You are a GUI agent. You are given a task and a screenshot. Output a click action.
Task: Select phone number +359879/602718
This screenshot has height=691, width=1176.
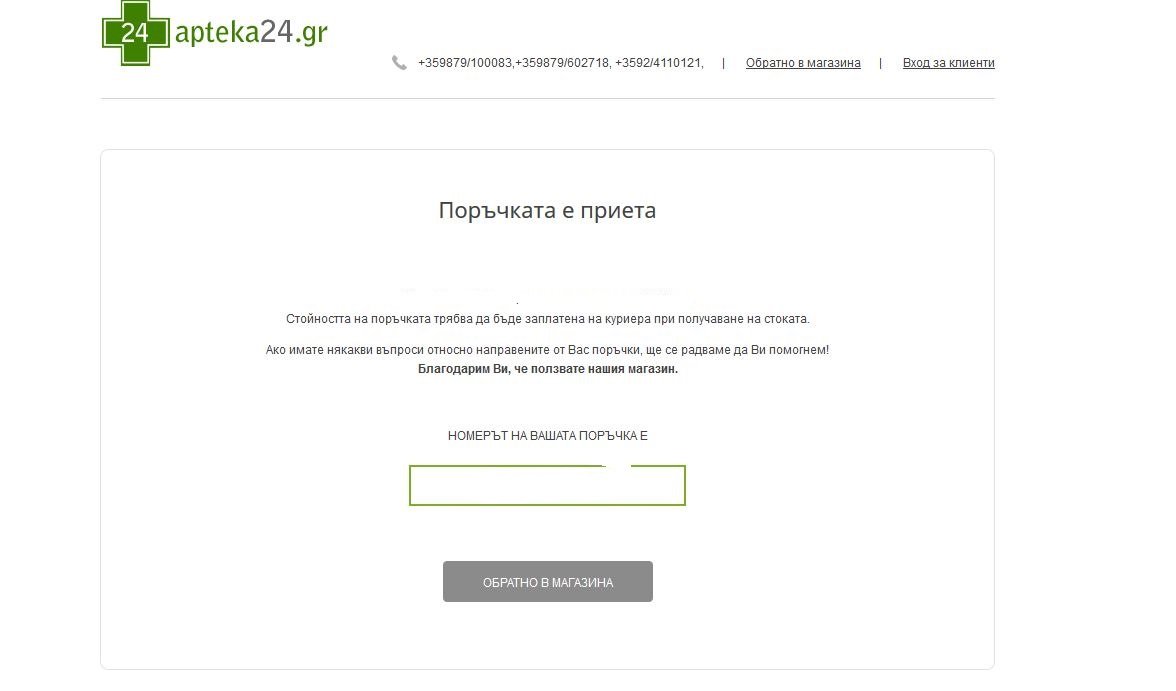pos(563,63)
